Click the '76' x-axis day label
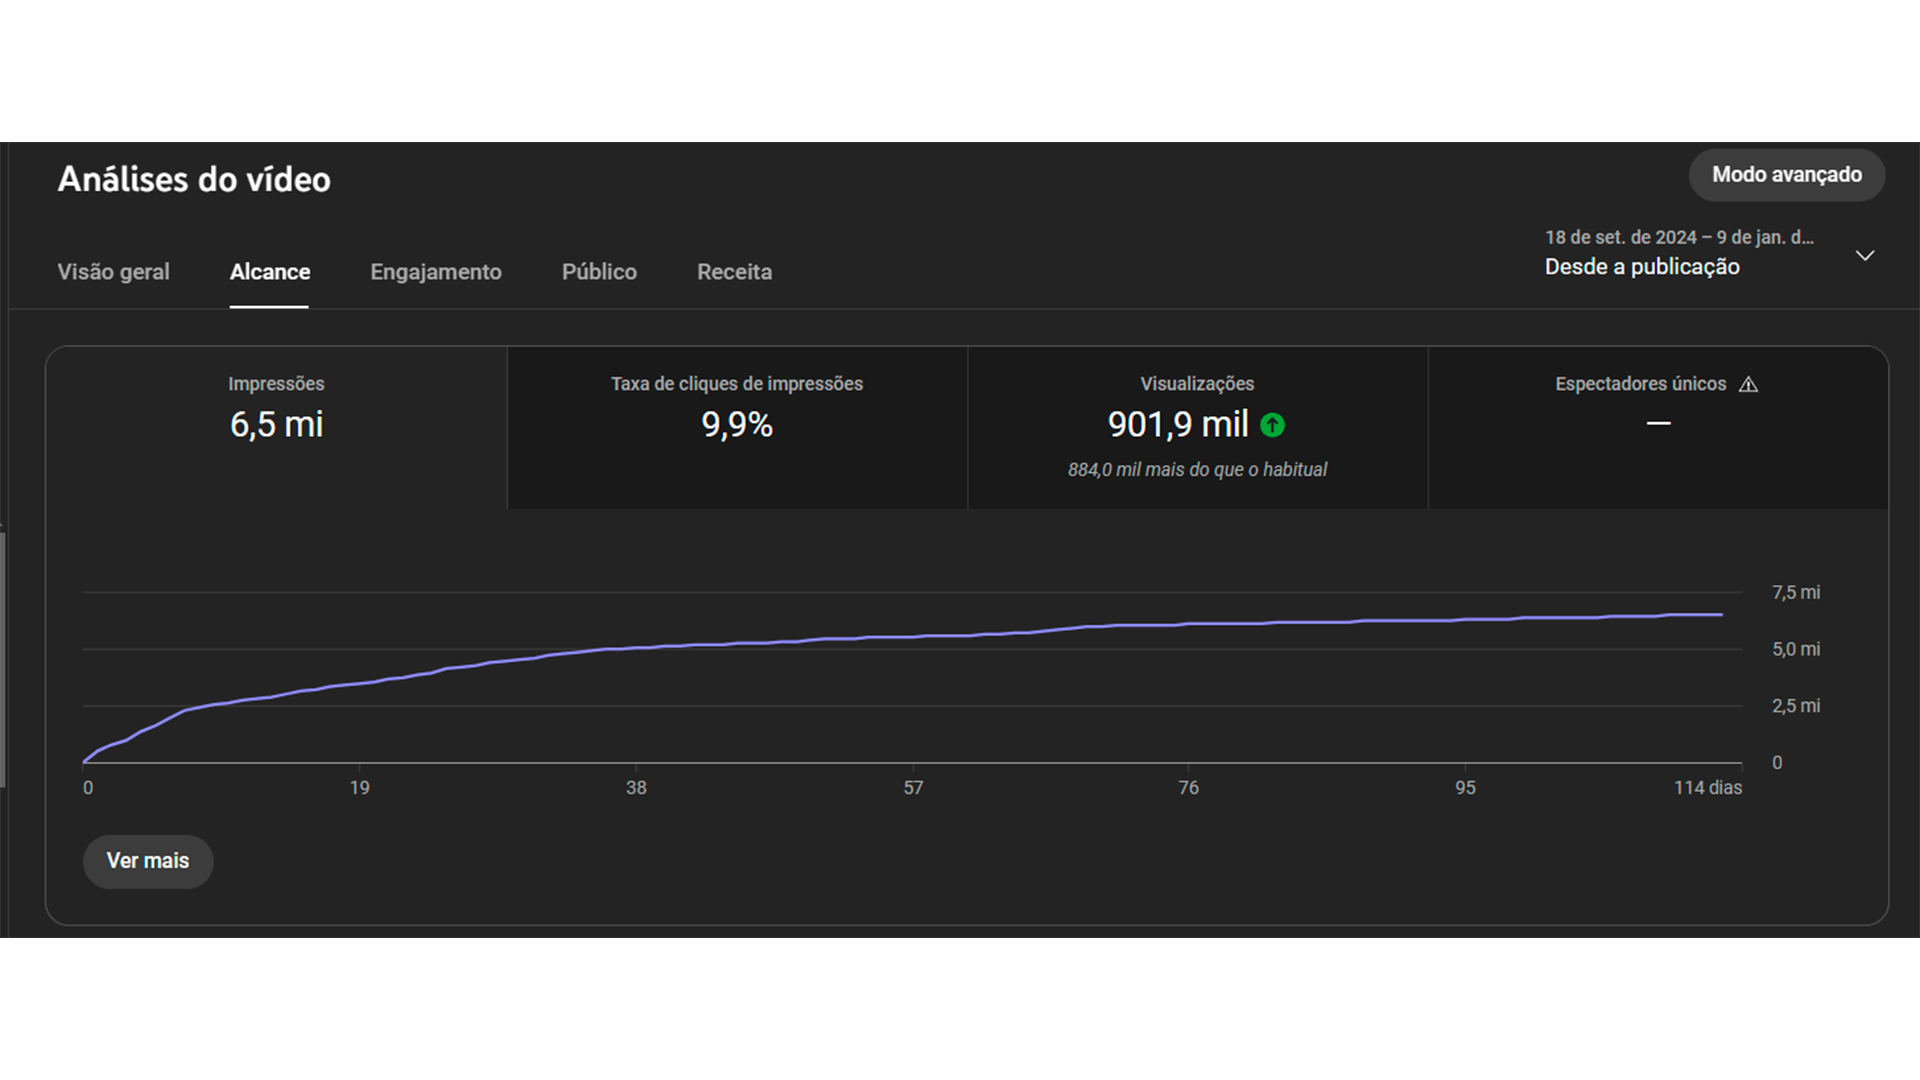Screen dimensions: 1920x1080 tap(1188, 788)
